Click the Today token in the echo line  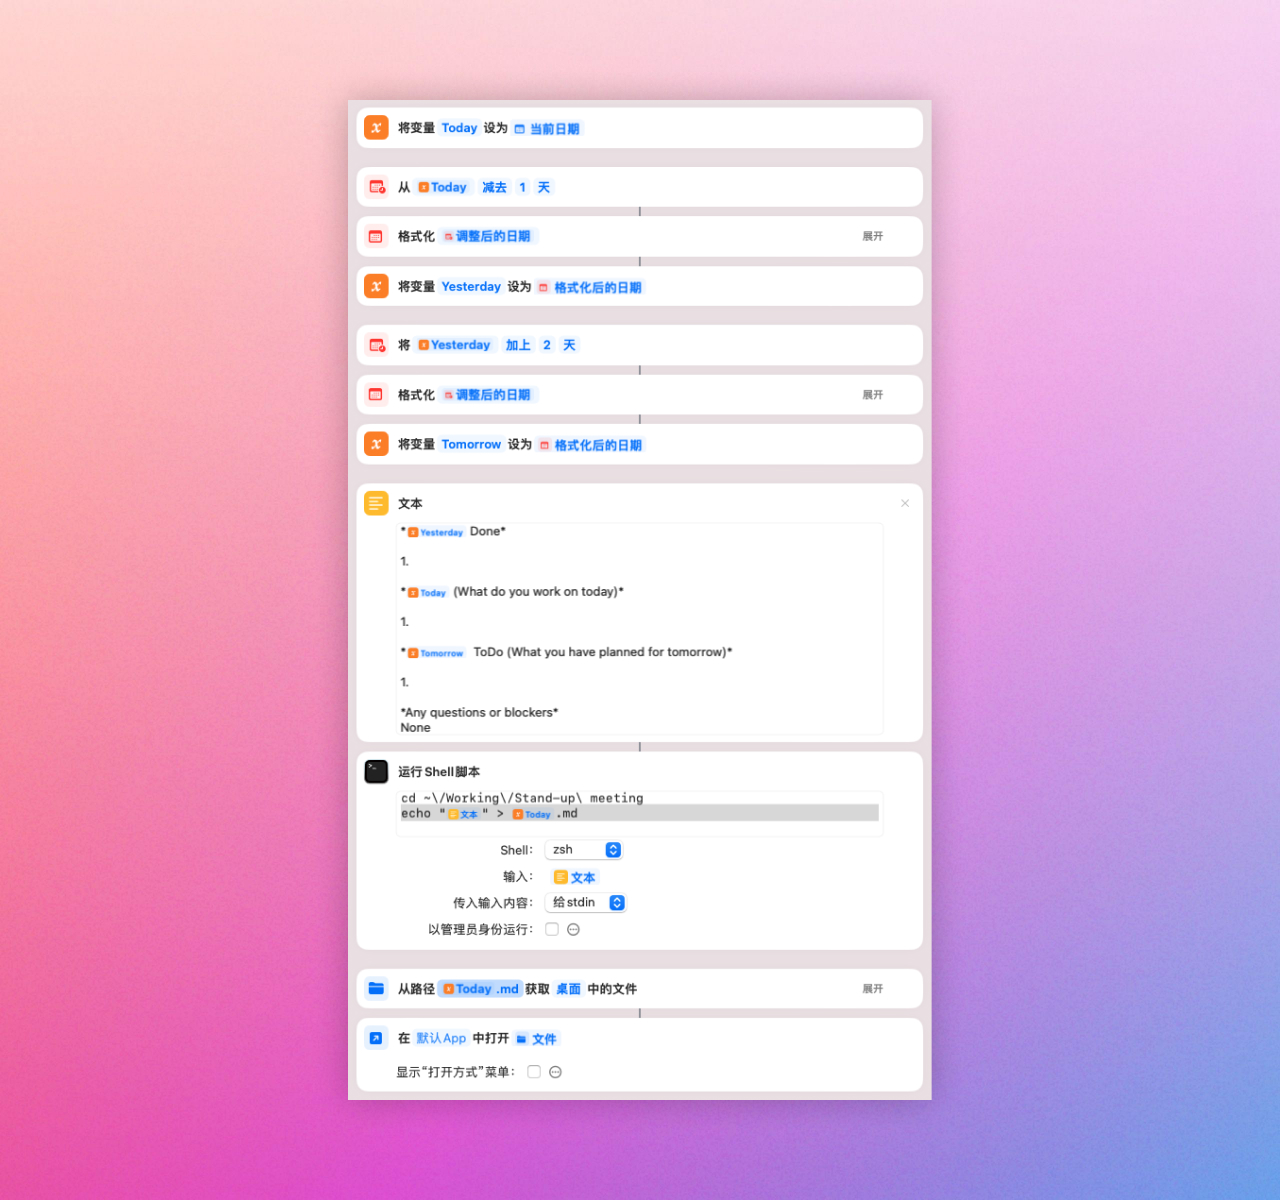(x=532, y=814)
